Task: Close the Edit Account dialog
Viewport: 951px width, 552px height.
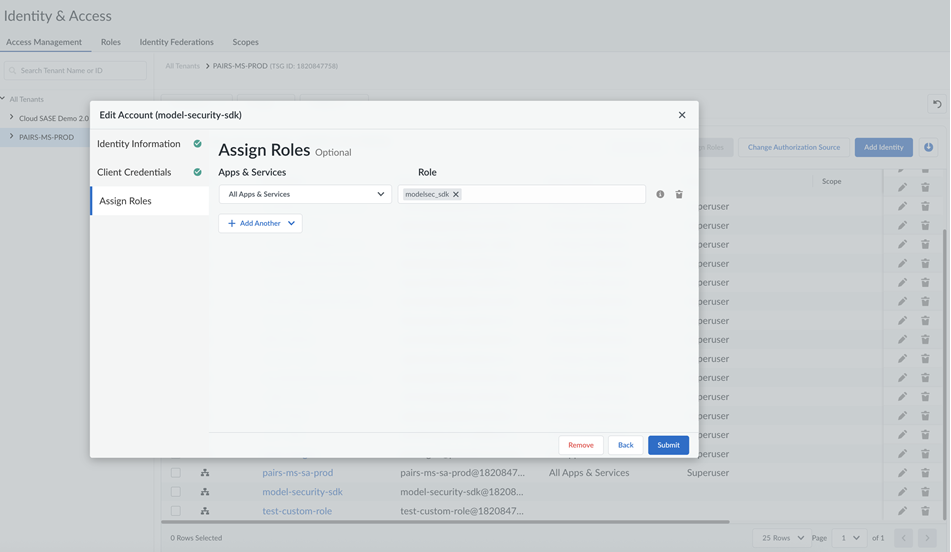Action: click(682, 115)
